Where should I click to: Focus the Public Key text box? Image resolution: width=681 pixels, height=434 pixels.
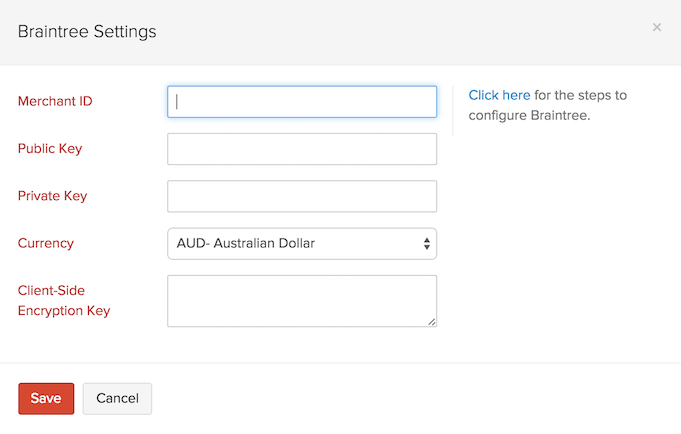click(302, 149)
